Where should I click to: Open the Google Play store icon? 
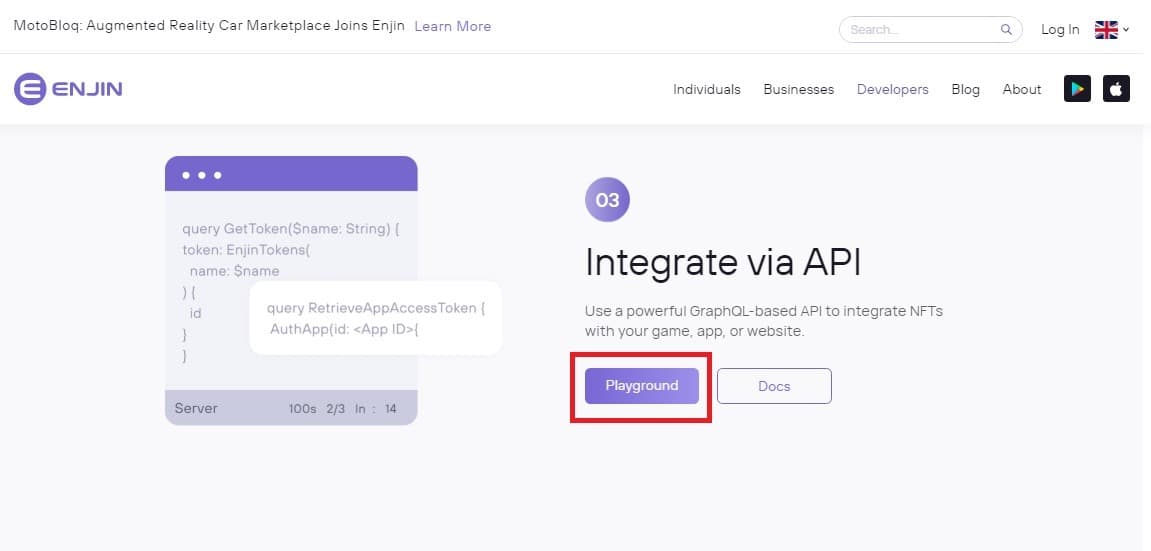tap(1077, 89)
